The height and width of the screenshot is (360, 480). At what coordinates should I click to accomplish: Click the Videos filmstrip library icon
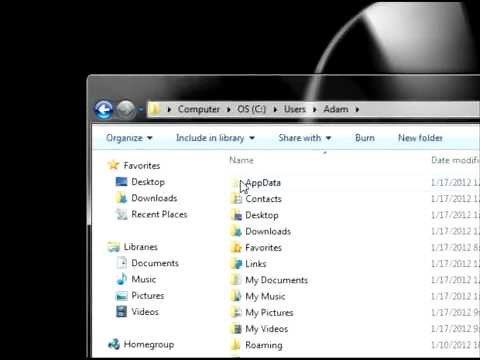pos(121,312)
